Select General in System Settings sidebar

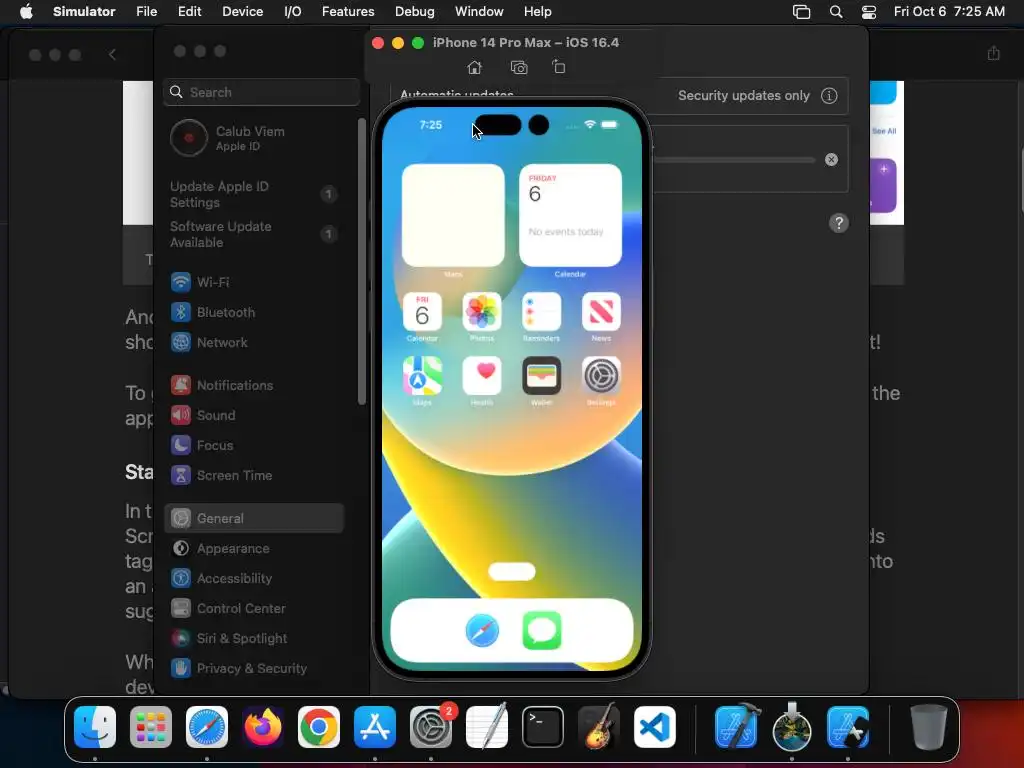[253, 519]
